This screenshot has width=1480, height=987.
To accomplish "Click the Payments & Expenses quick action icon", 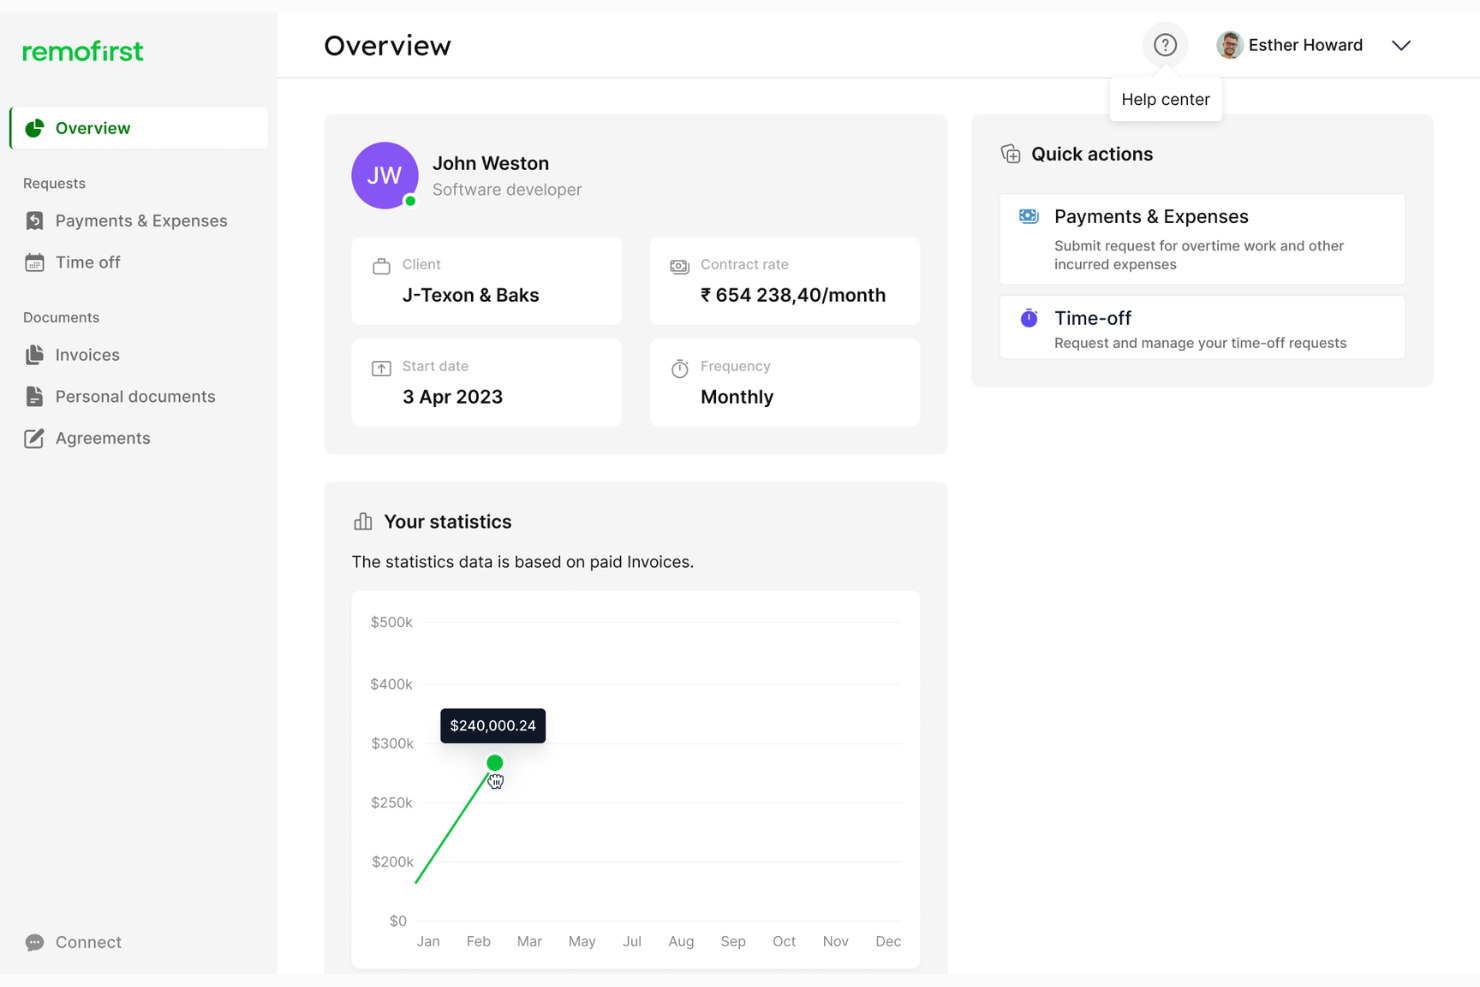I will pos(1029,216).
